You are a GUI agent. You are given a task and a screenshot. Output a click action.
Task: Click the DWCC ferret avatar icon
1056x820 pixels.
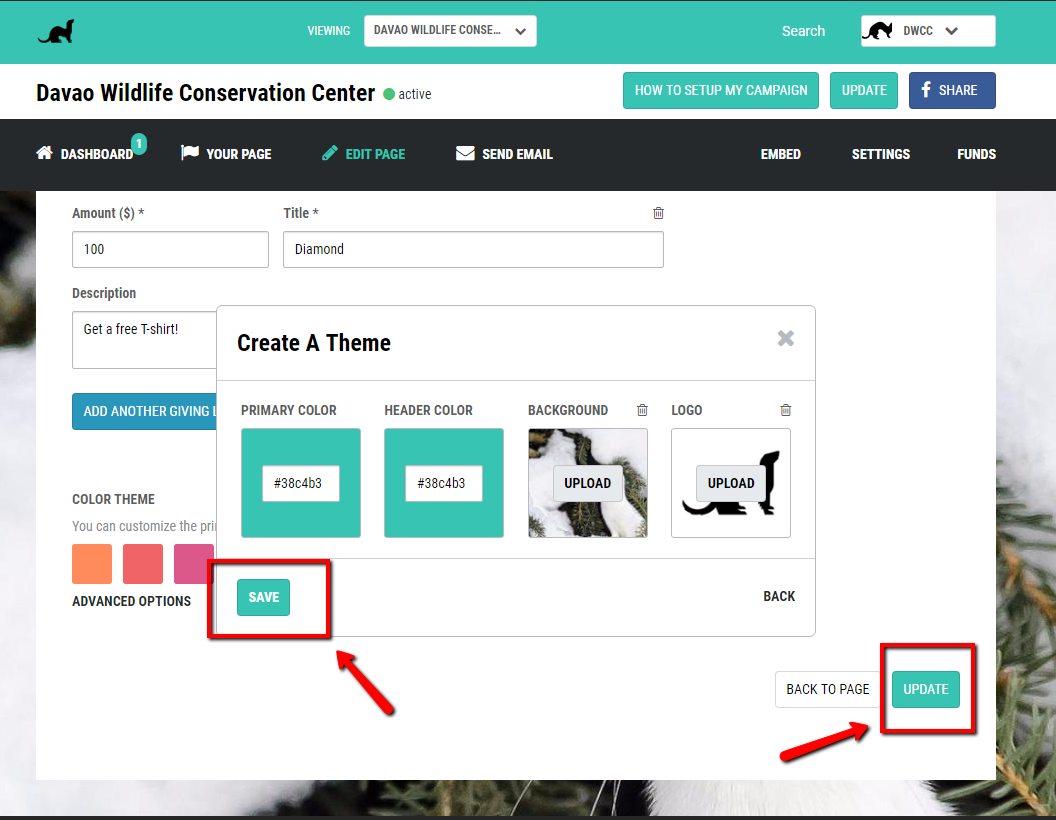[878, 31]
